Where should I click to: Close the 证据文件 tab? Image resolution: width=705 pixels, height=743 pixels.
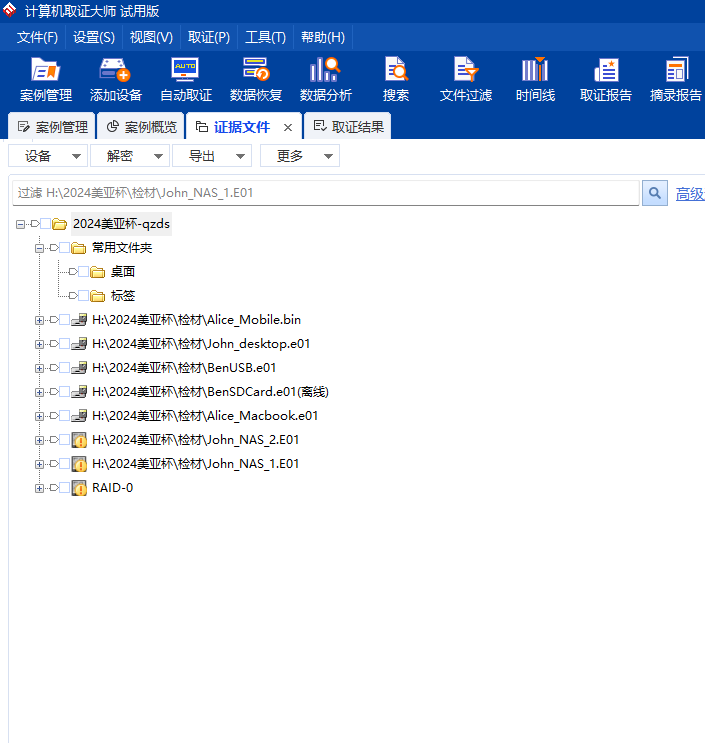click(288, 127)
